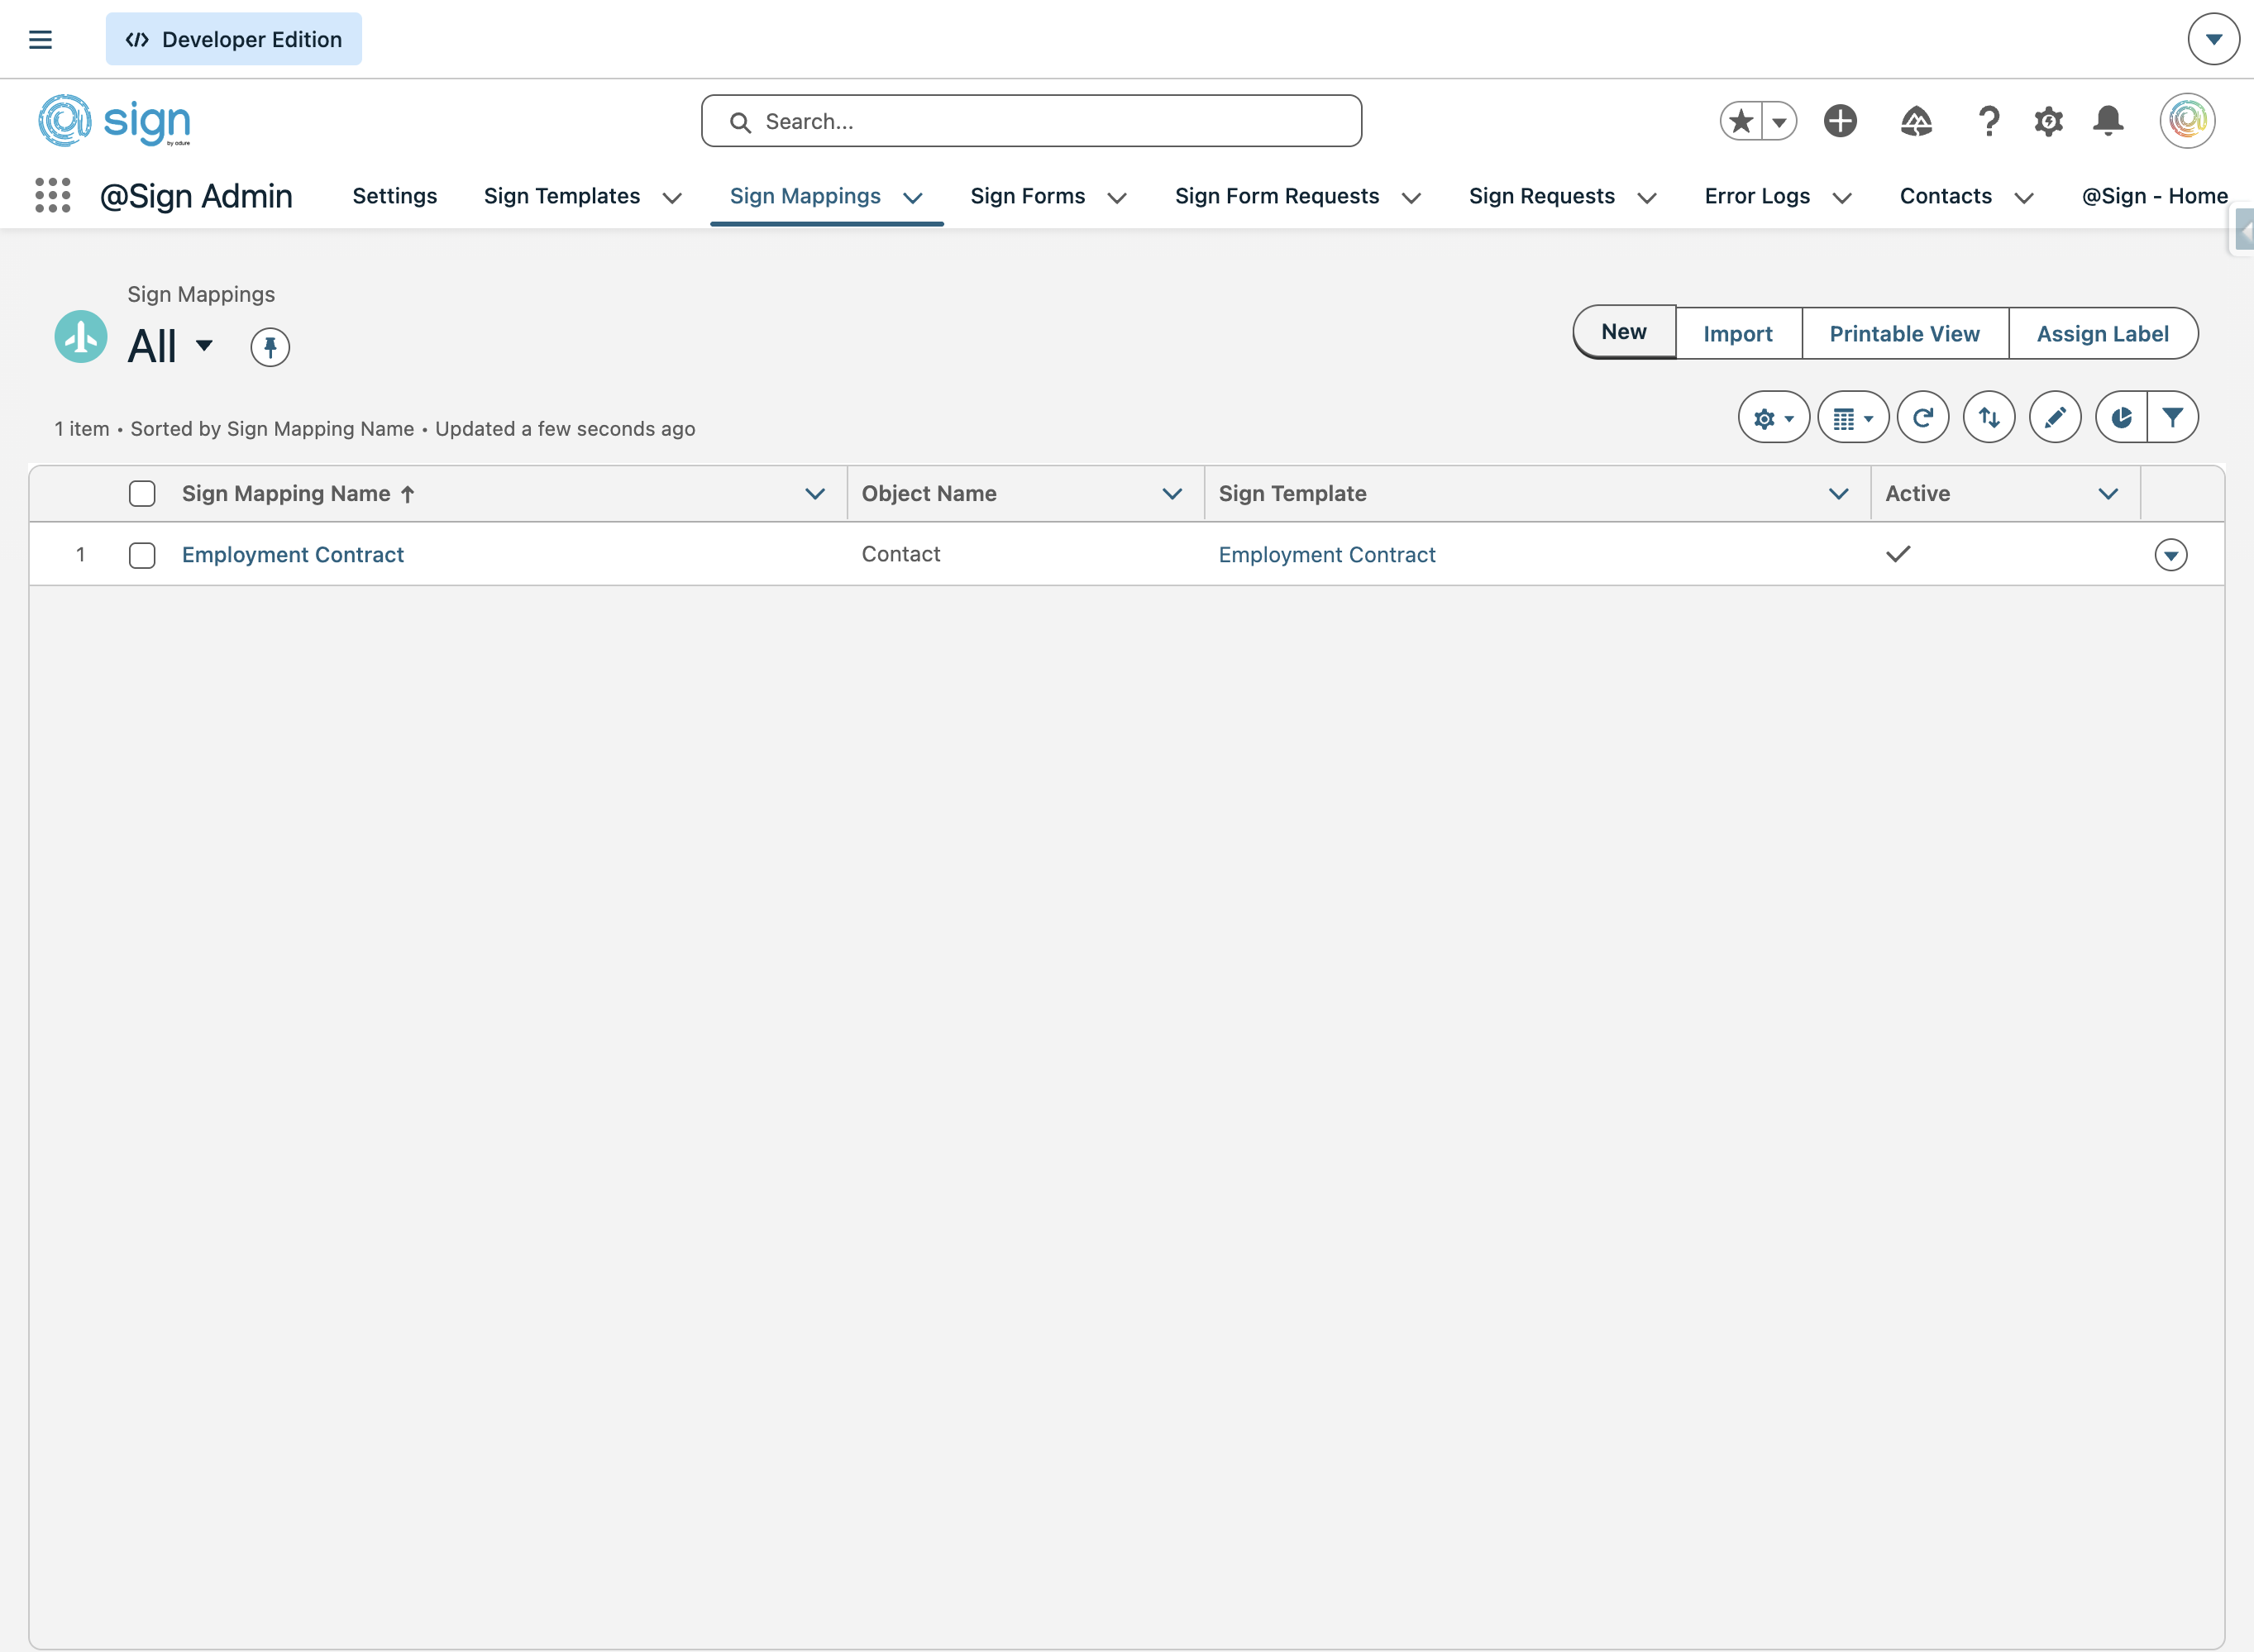The width and height of the screenshot is (2254, 1652).
Task: Expand the All list view selector
Action: [204, 346]
